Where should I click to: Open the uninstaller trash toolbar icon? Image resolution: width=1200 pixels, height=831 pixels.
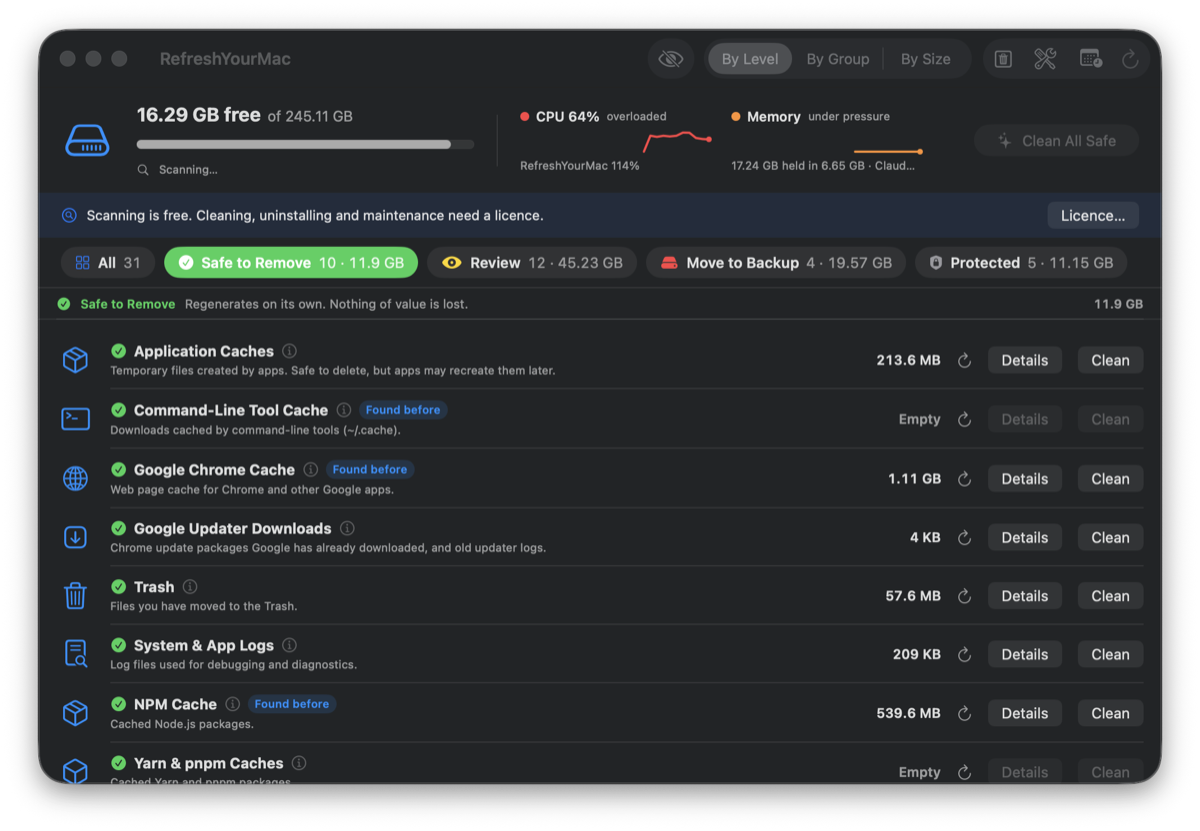[x=1003, y=59]
